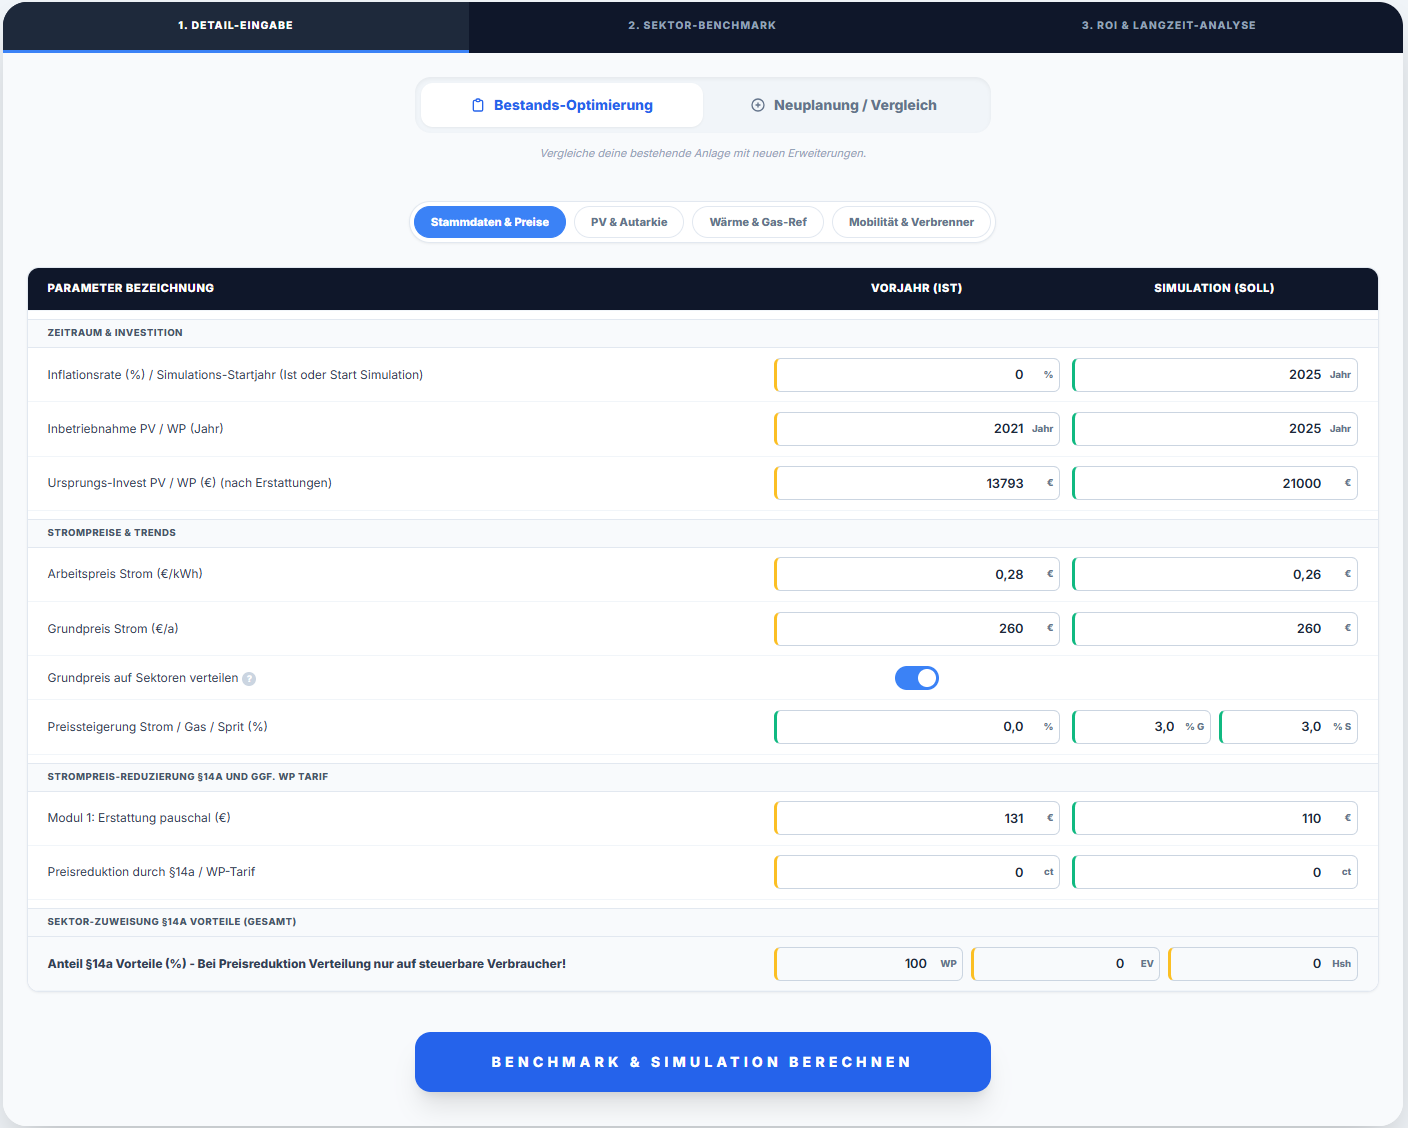This screenshot has height=1128, width=1408.
Task: Select the 1. Detail-Eingabe tab
Action: point(236,26)
